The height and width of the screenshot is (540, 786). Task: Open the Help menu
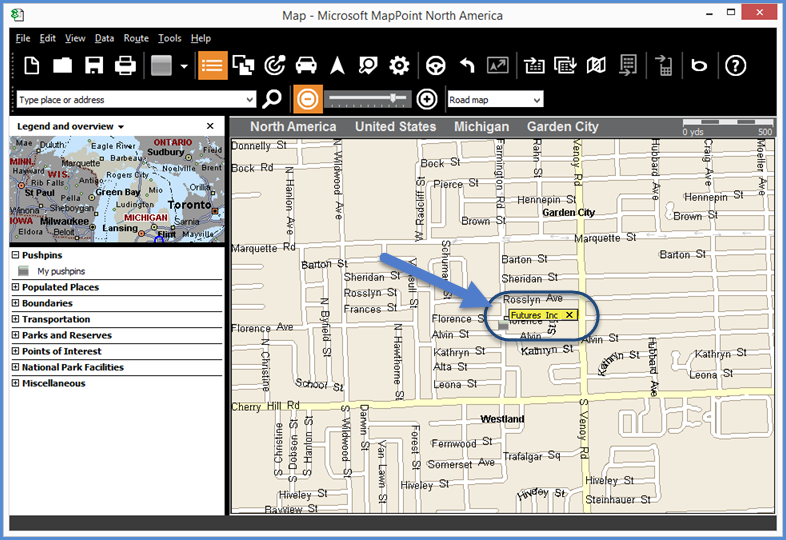pos(201,38)
